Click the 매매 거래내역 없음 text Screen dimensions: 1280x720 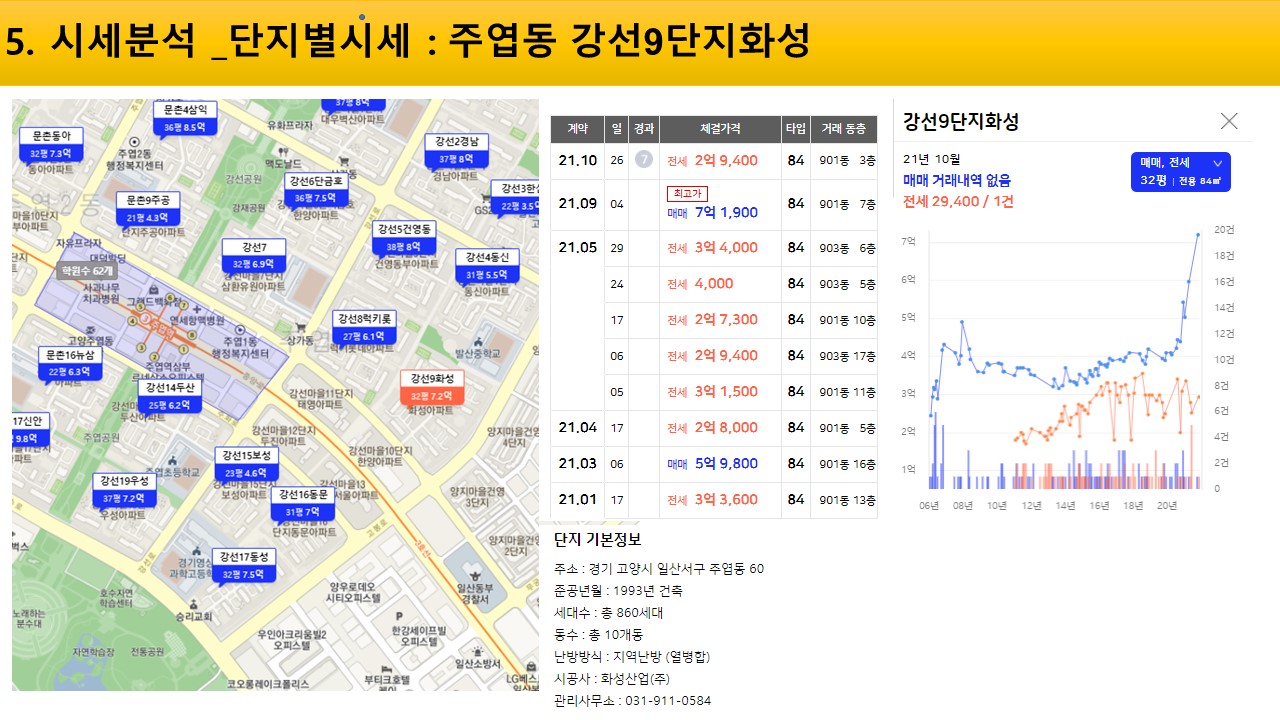coord(957,180)
